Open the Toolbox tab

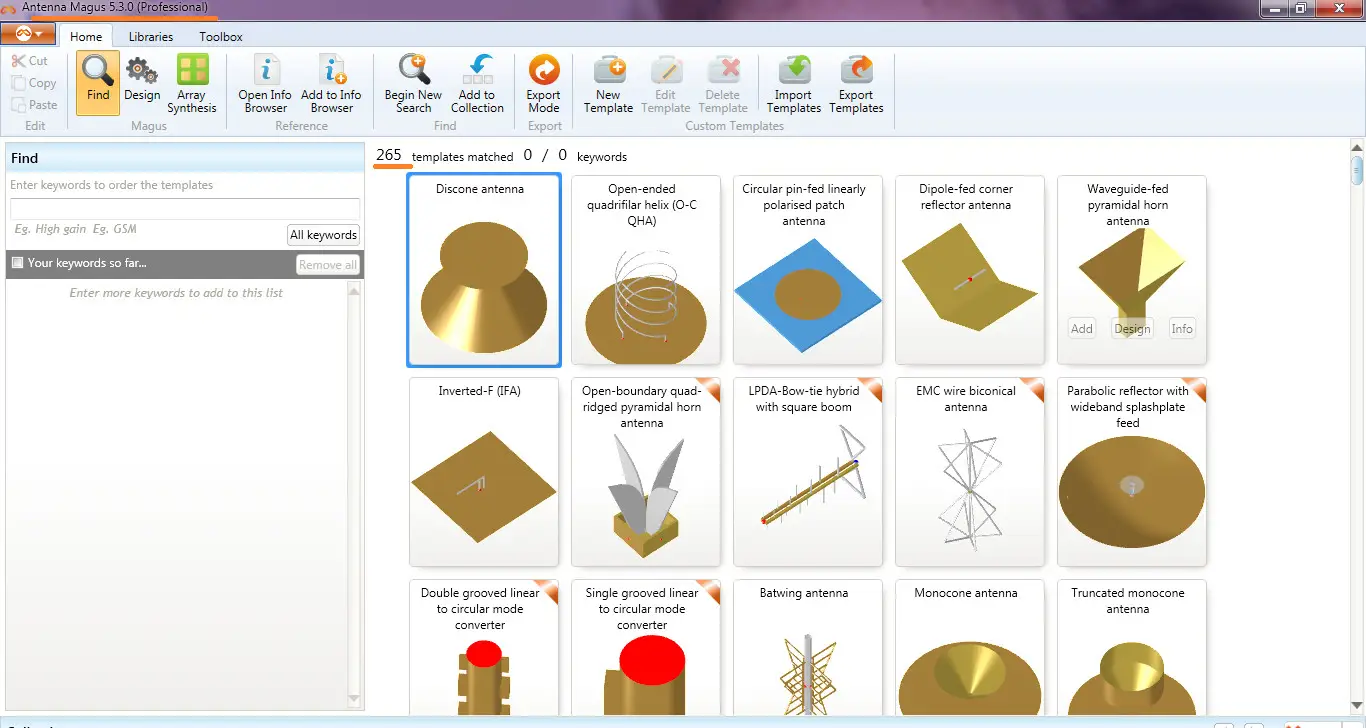[220, 36]
